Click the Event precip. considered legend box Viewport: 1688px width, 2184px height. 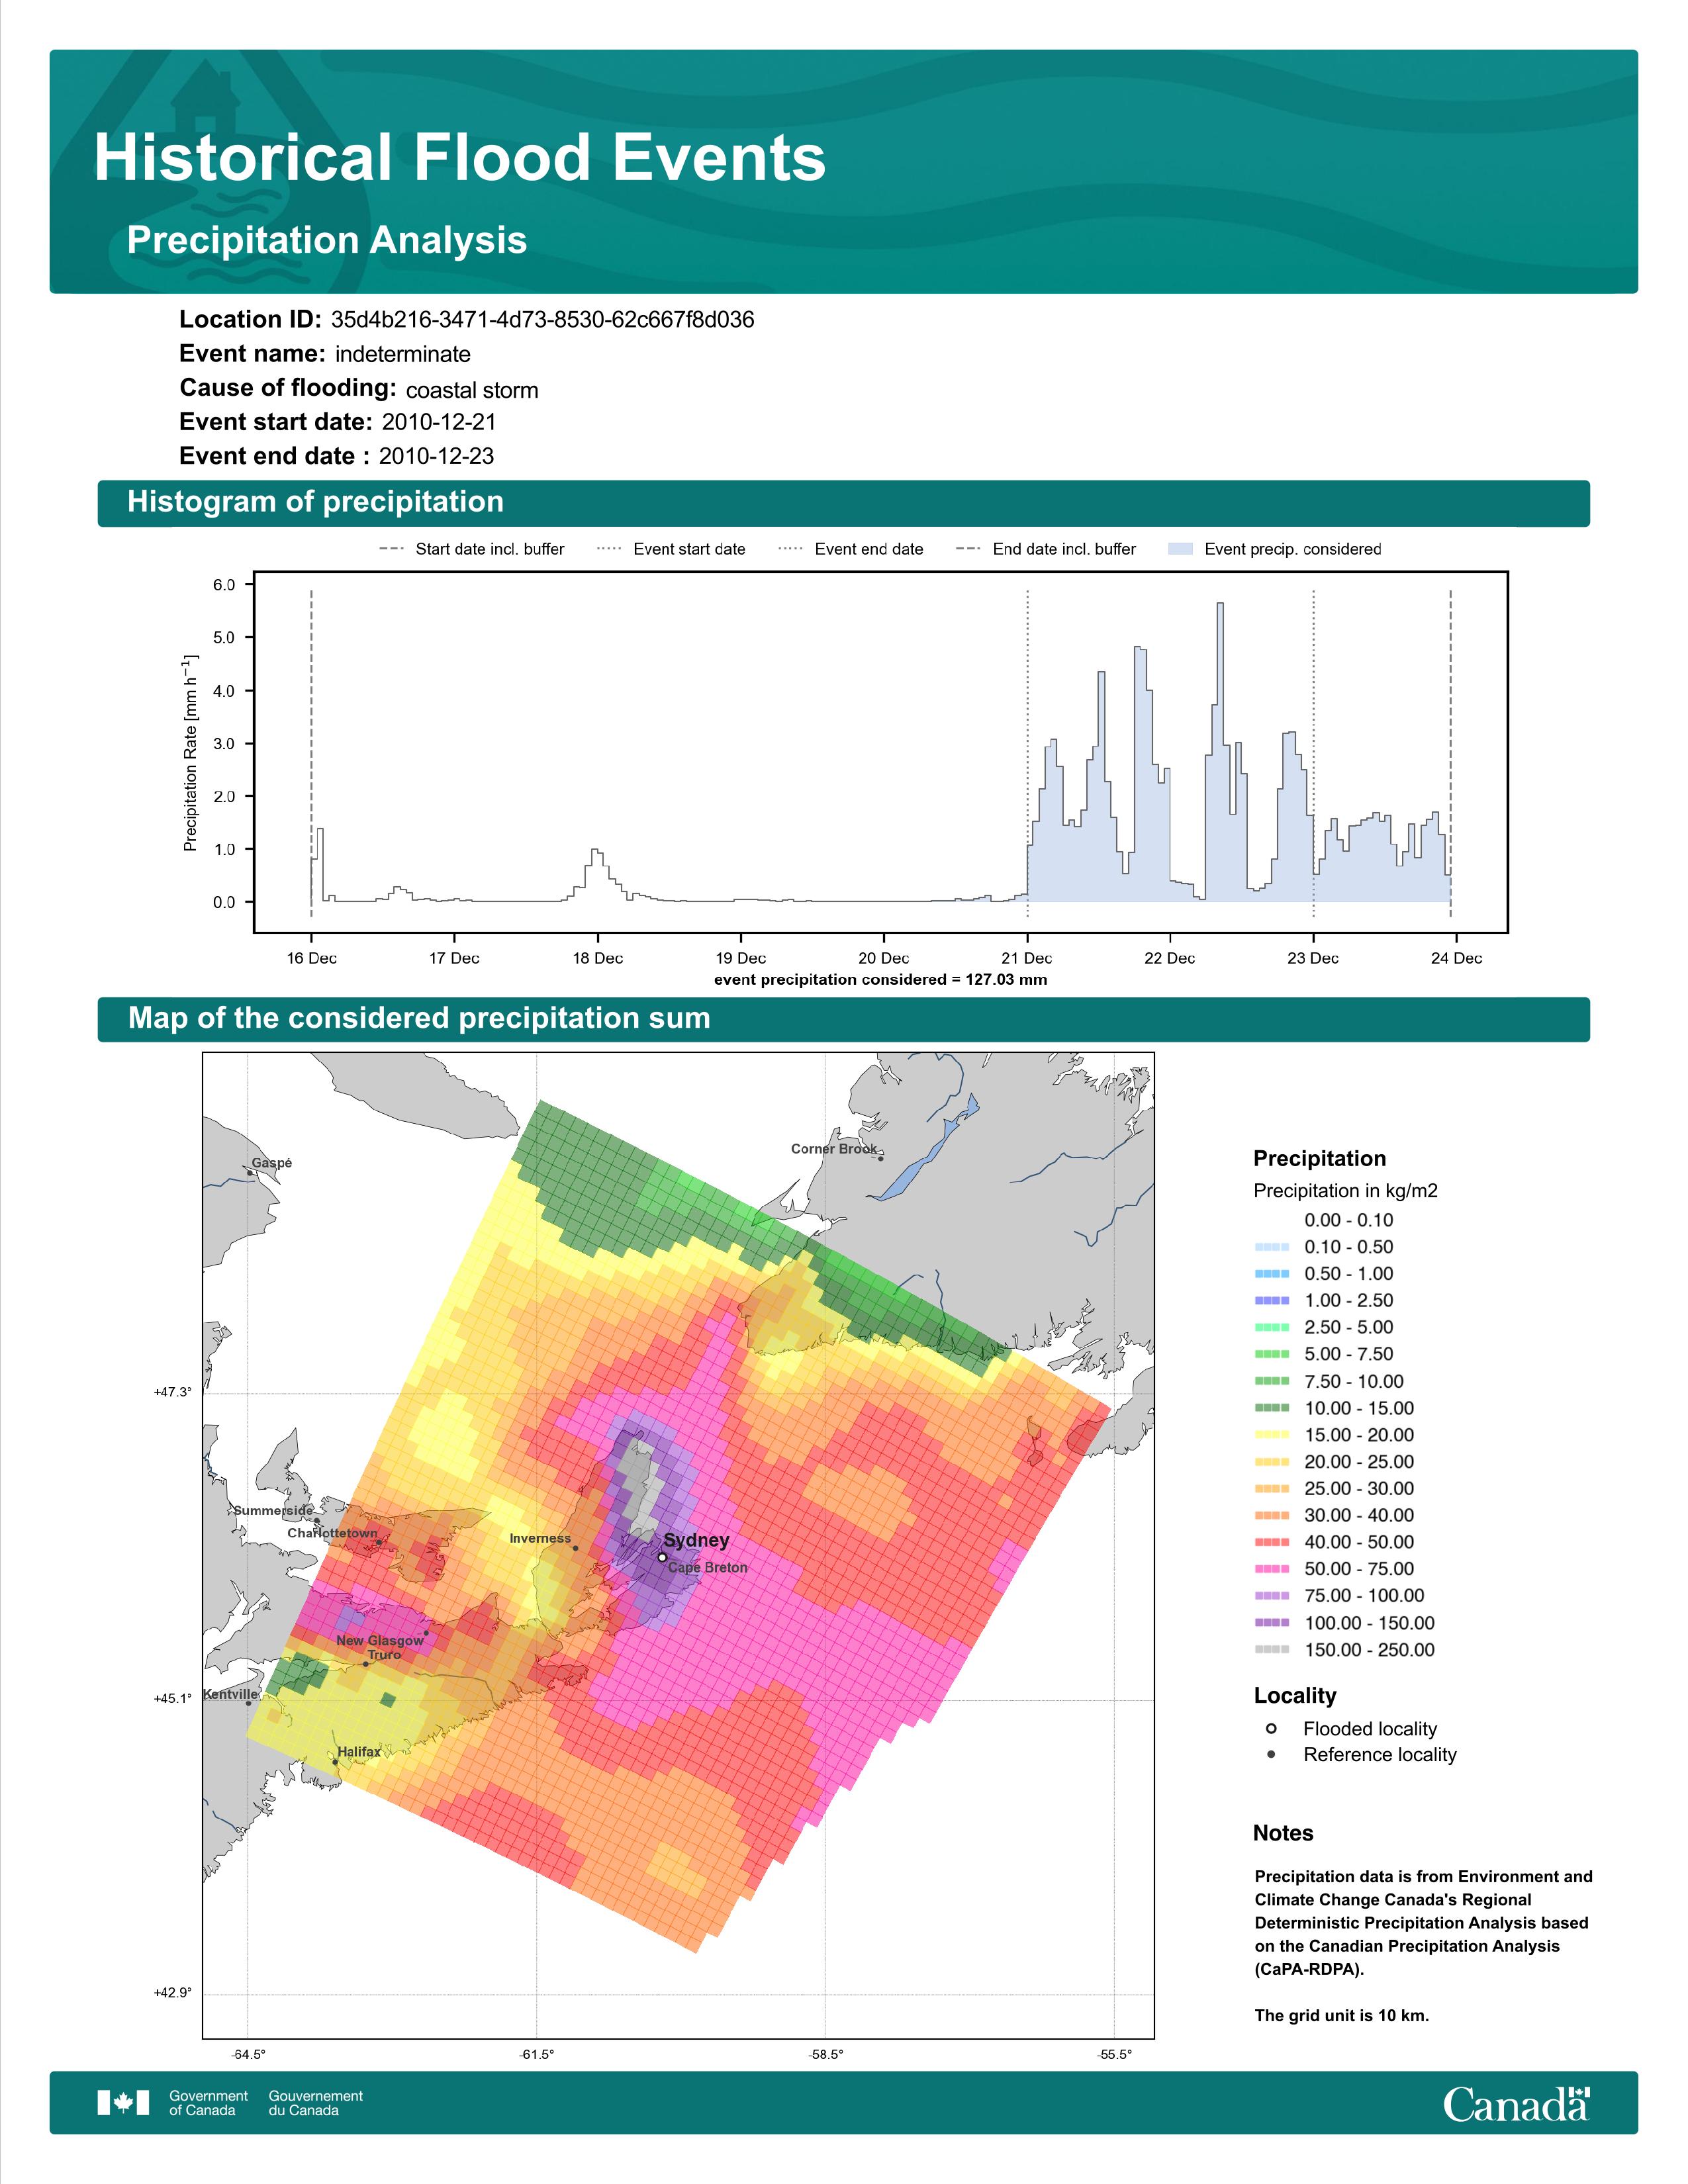1181,549
